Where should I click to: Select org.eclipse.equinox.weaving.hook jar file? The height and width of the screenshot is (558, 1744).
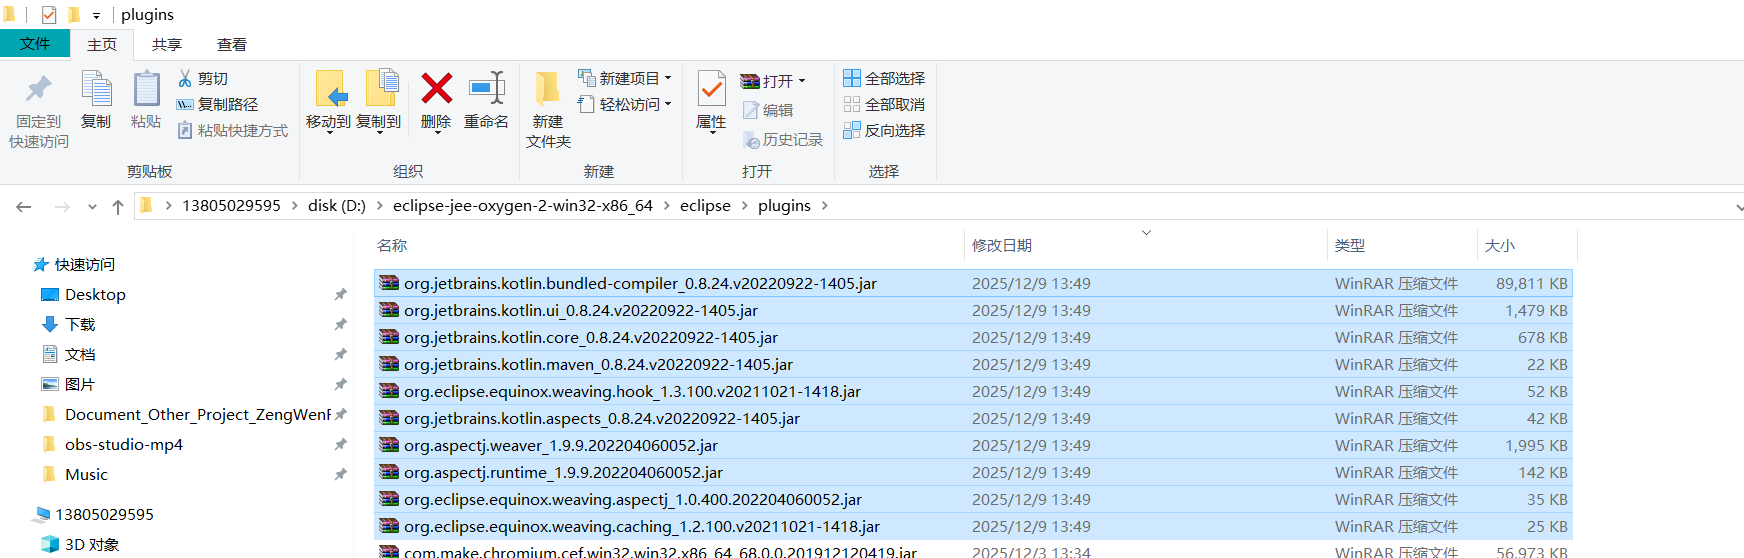pyautogui.click(x=973, y=391)
